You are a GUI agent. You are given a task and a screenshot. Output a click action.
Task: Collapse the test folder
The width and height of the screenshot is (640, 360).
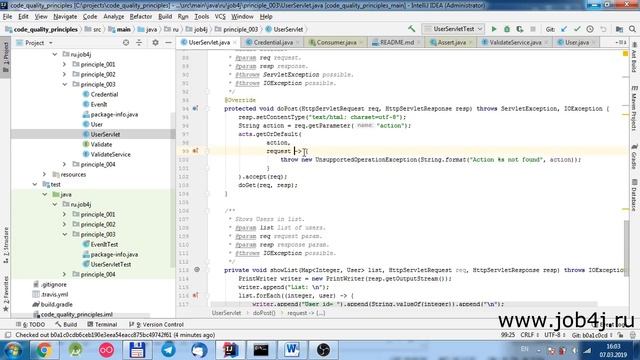(x=35, y=184)
